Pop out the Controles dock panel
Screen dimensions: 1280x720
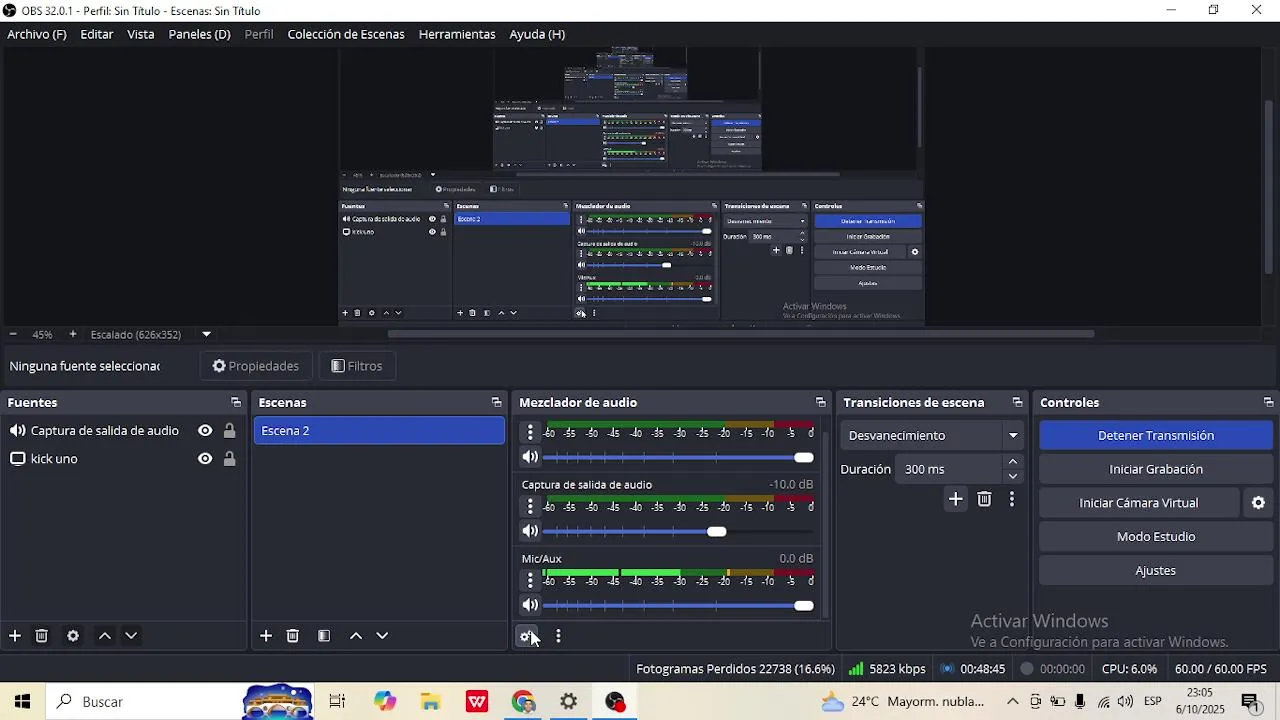(1268, 403)
